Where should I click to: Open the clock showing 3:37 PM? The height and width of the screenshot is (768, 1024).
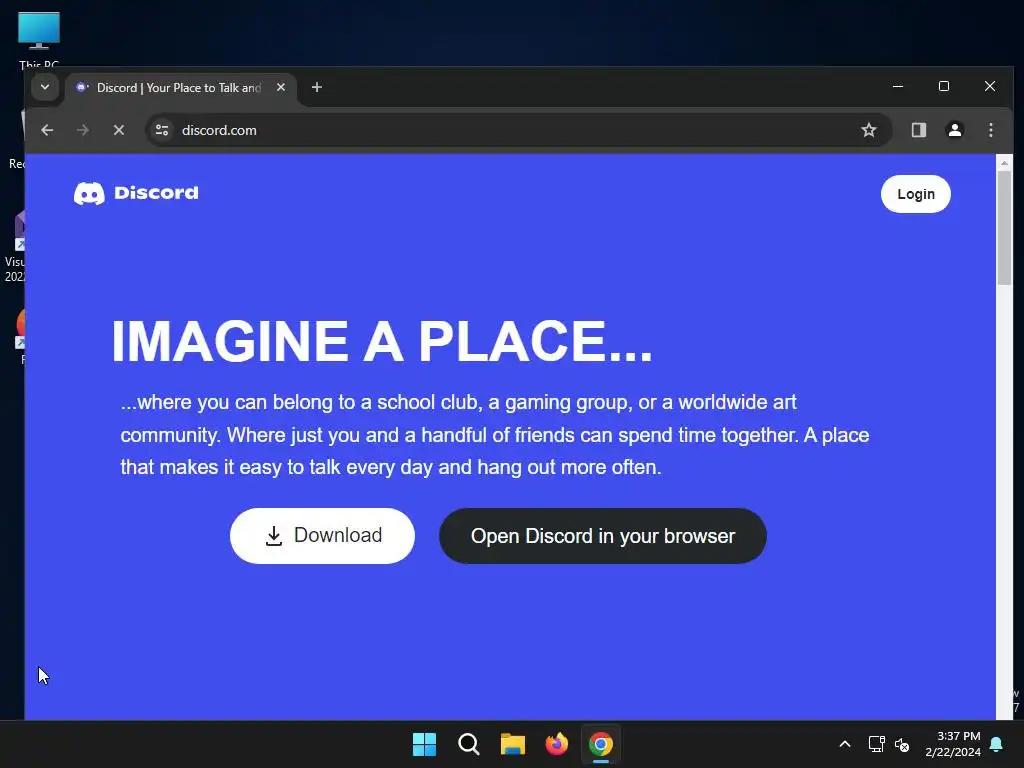click(953, 744)
